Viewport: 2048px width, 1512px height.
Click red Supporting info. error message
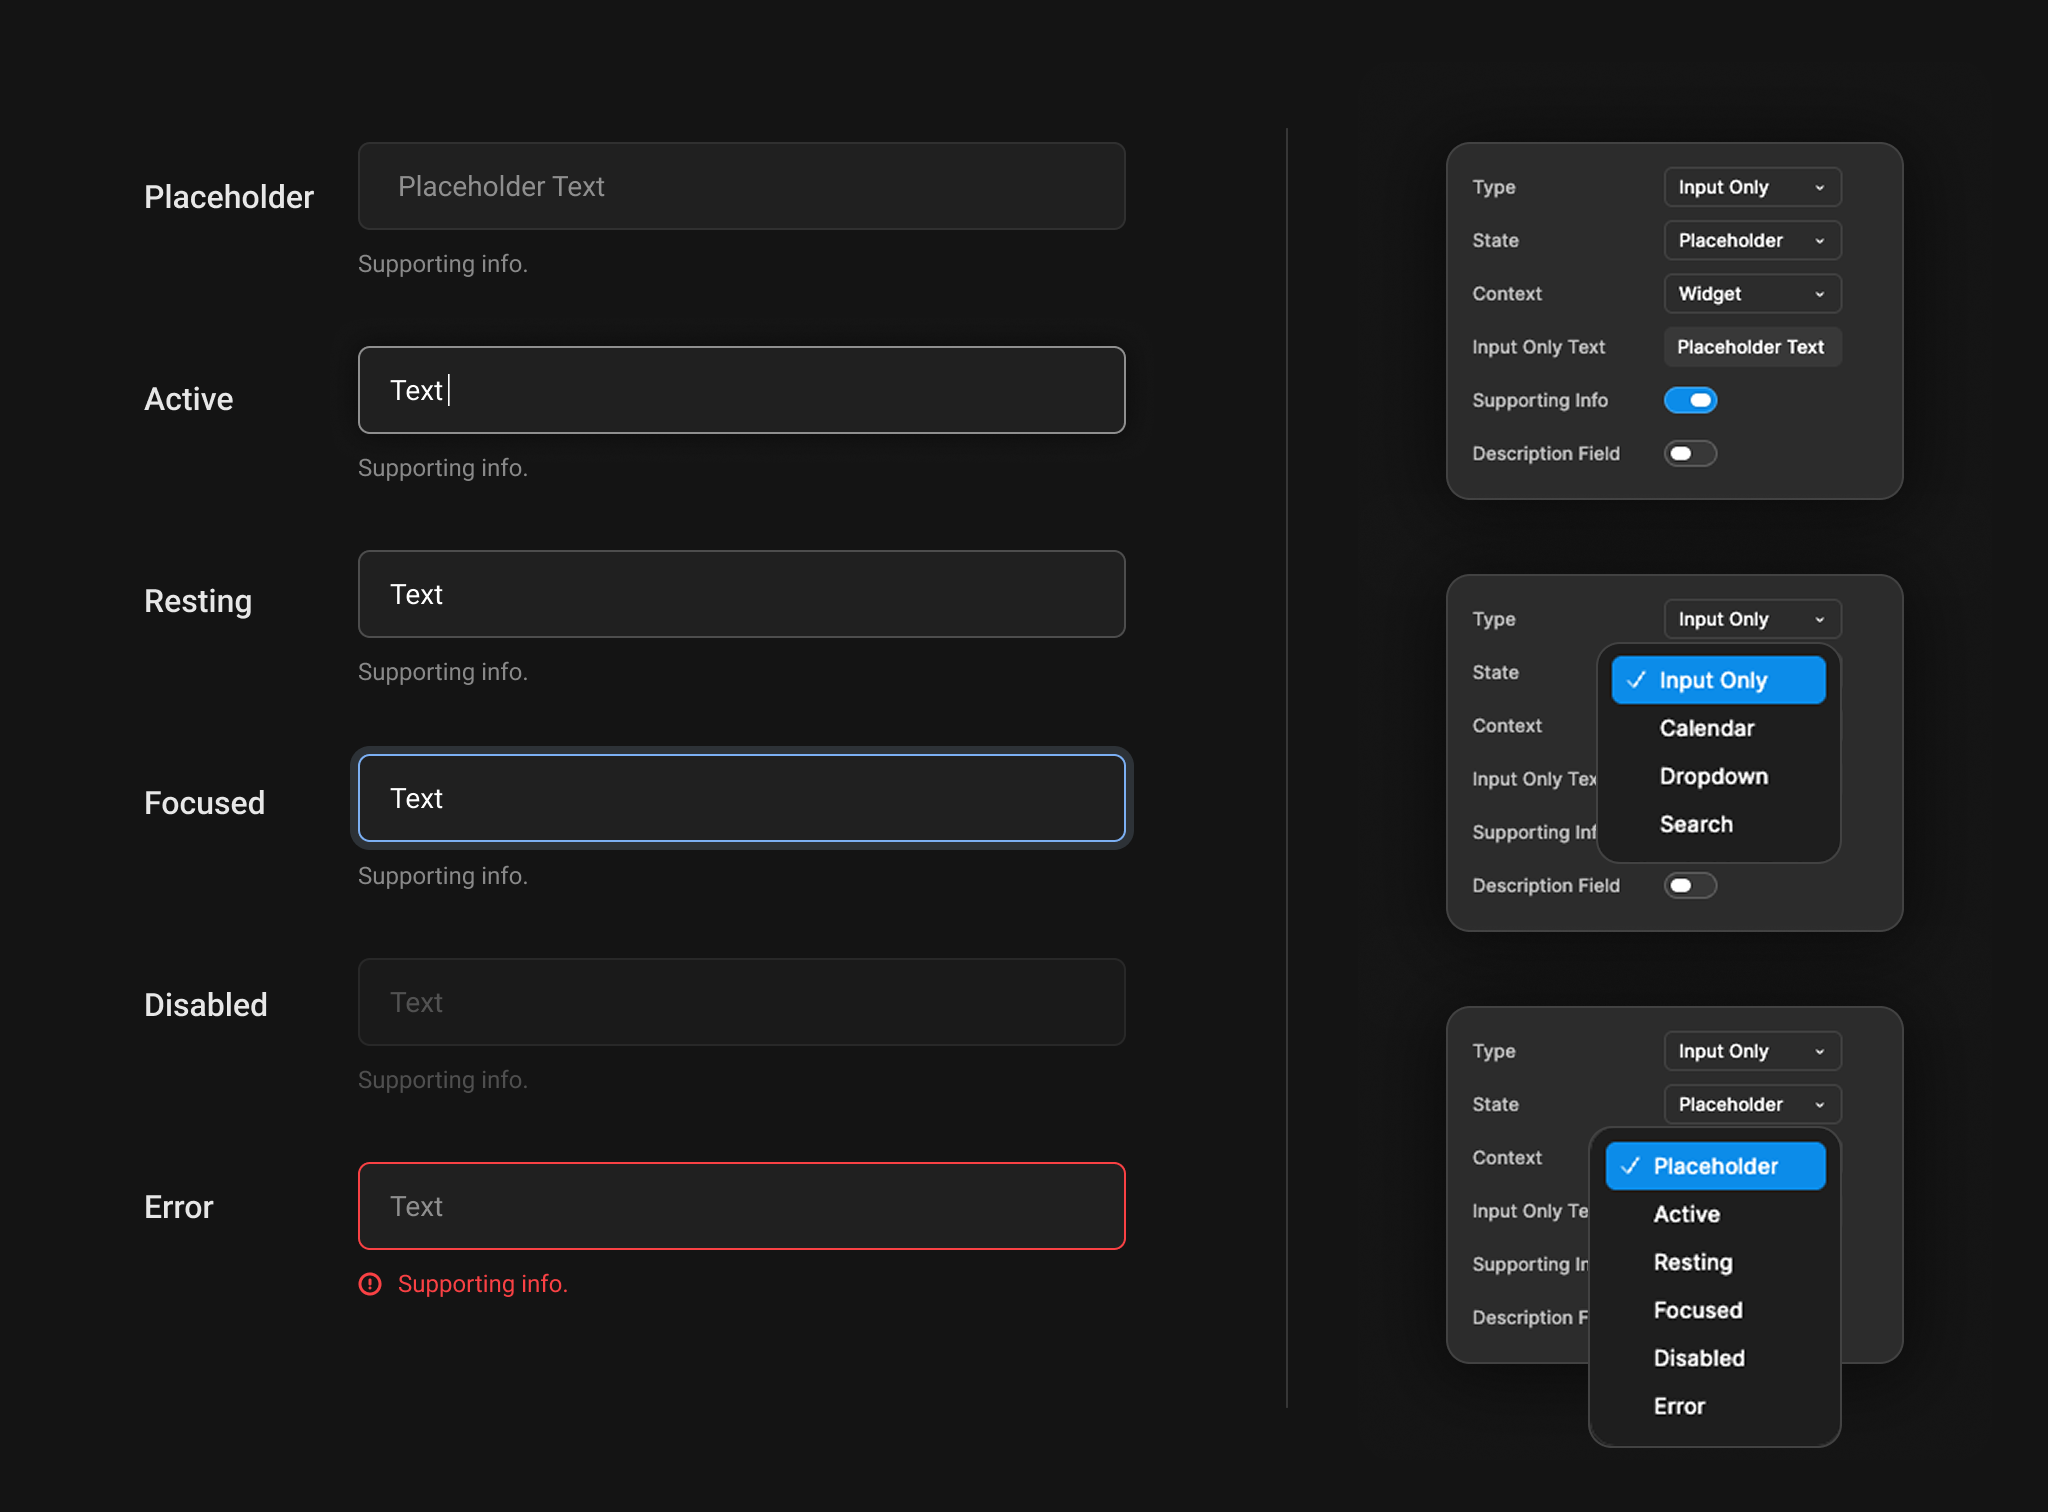coord(482,1284)
